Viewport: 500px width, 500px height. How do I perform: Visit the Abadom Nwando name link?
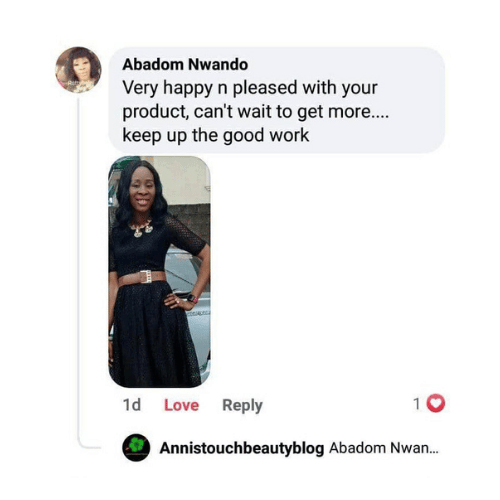point(185,65)
